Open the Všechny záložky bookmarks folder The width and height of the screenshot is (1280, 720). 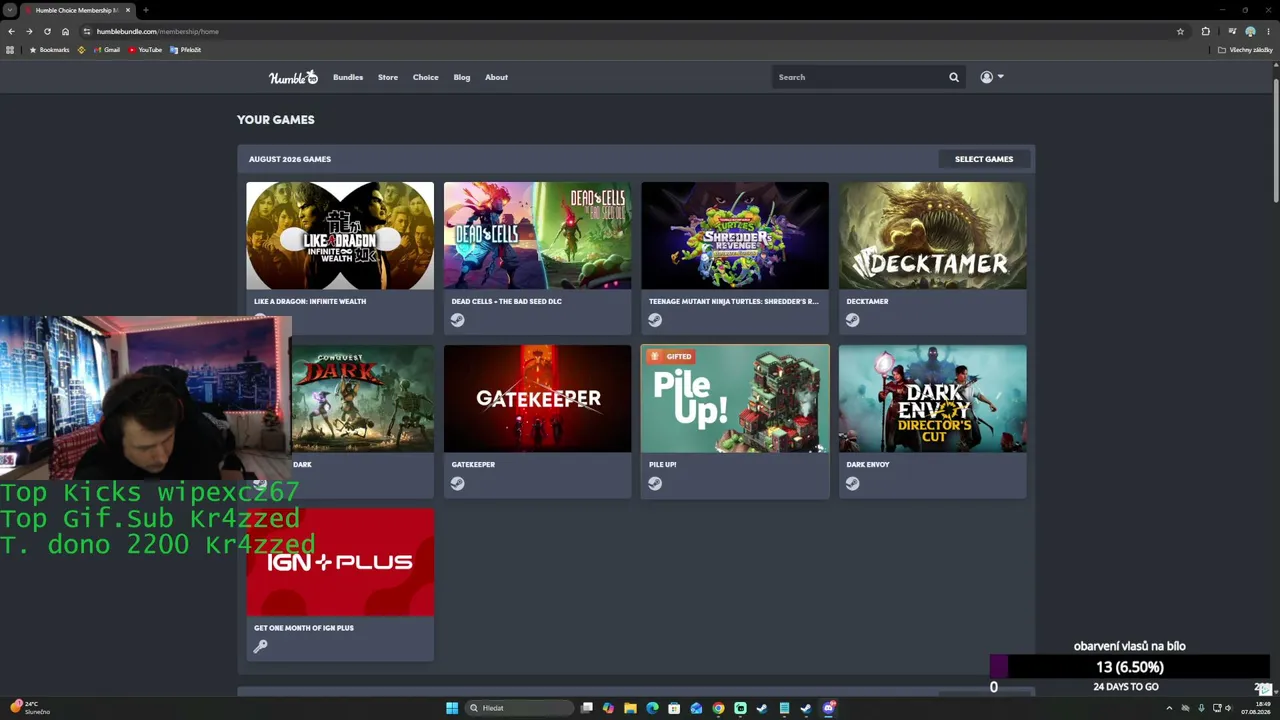pyautogui.click(x=1245, y=50)
